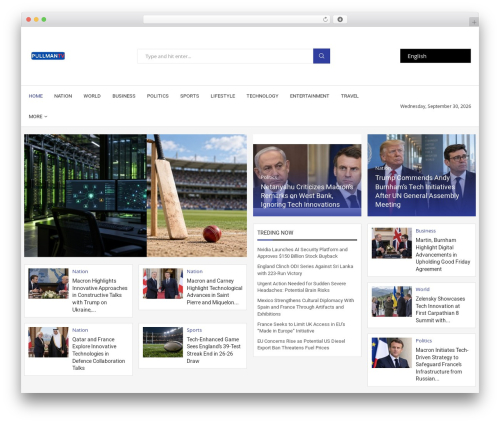The image size is (500, 423).
Task: Click the browser address bar
Action: pos(237,20)
